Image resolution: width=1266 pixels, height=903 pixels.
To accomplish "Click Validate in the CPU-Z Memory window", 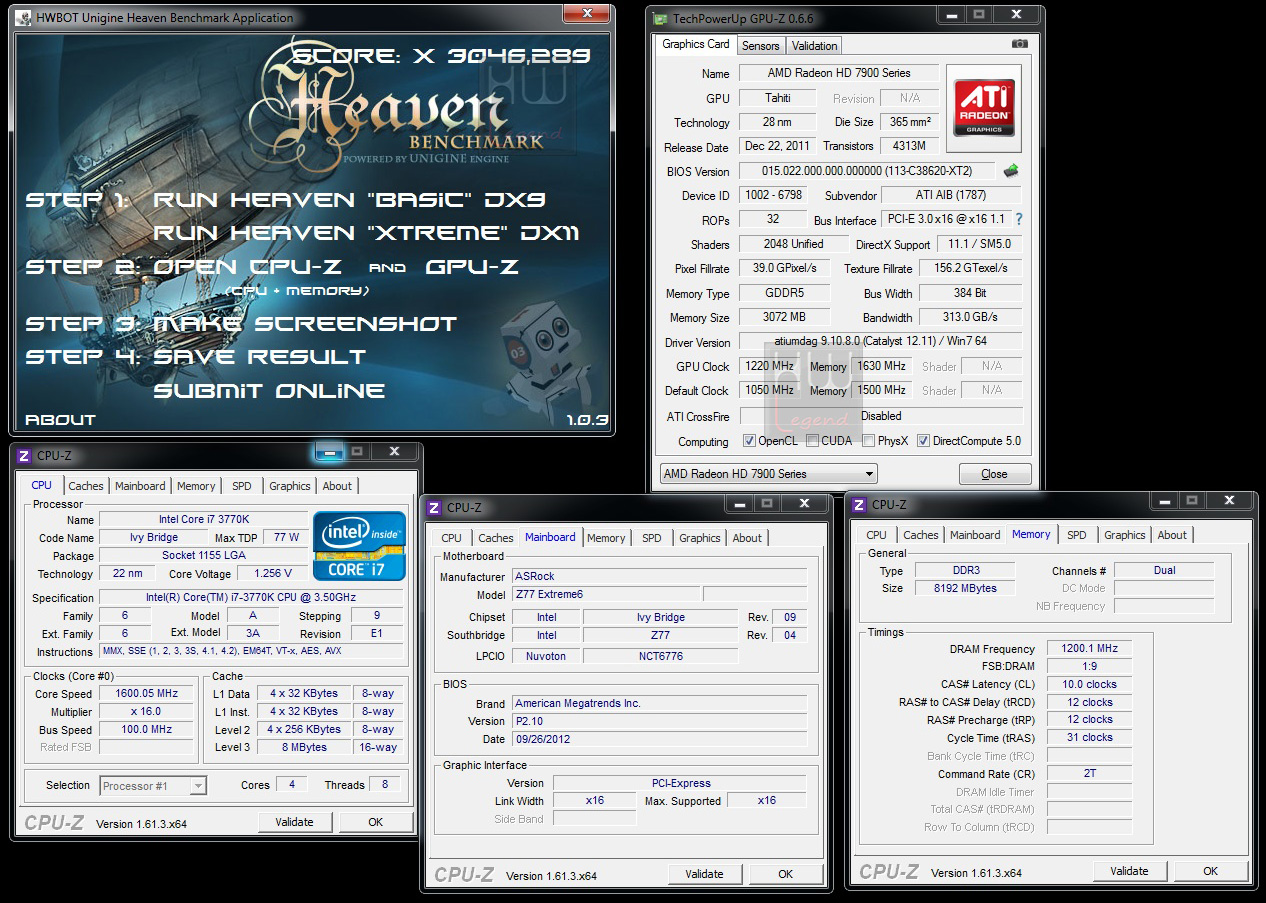I will click(x=1129, y=871).
